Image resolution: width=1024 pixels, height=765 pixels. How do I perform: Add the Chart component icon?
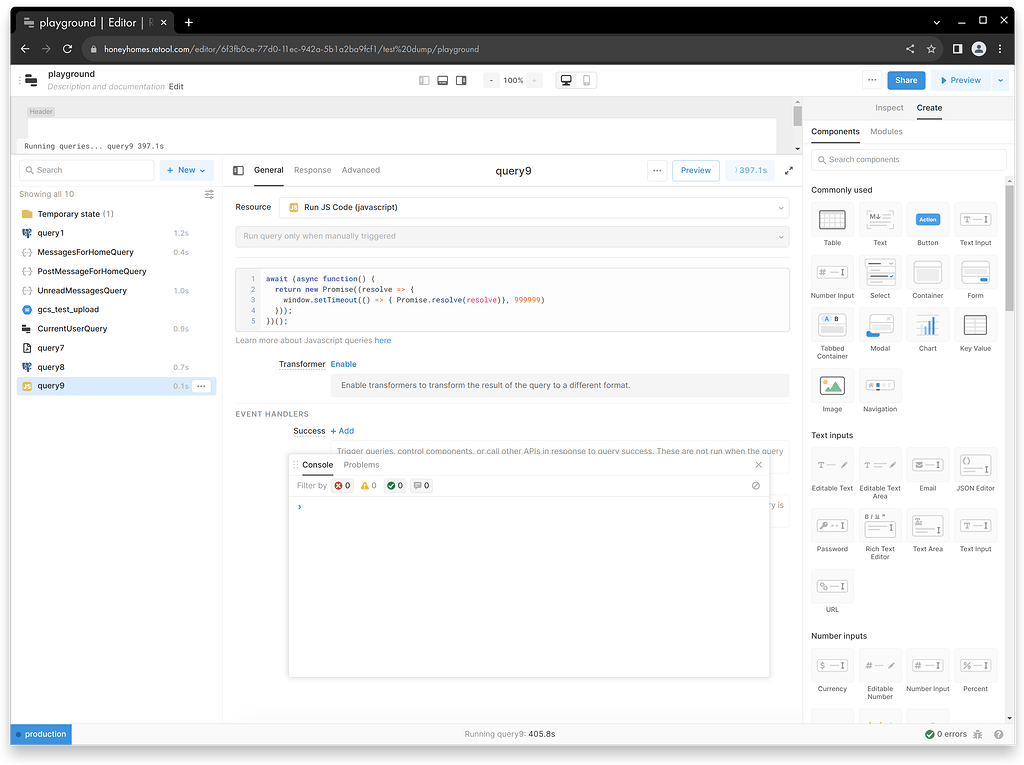[x=927, y=326]
